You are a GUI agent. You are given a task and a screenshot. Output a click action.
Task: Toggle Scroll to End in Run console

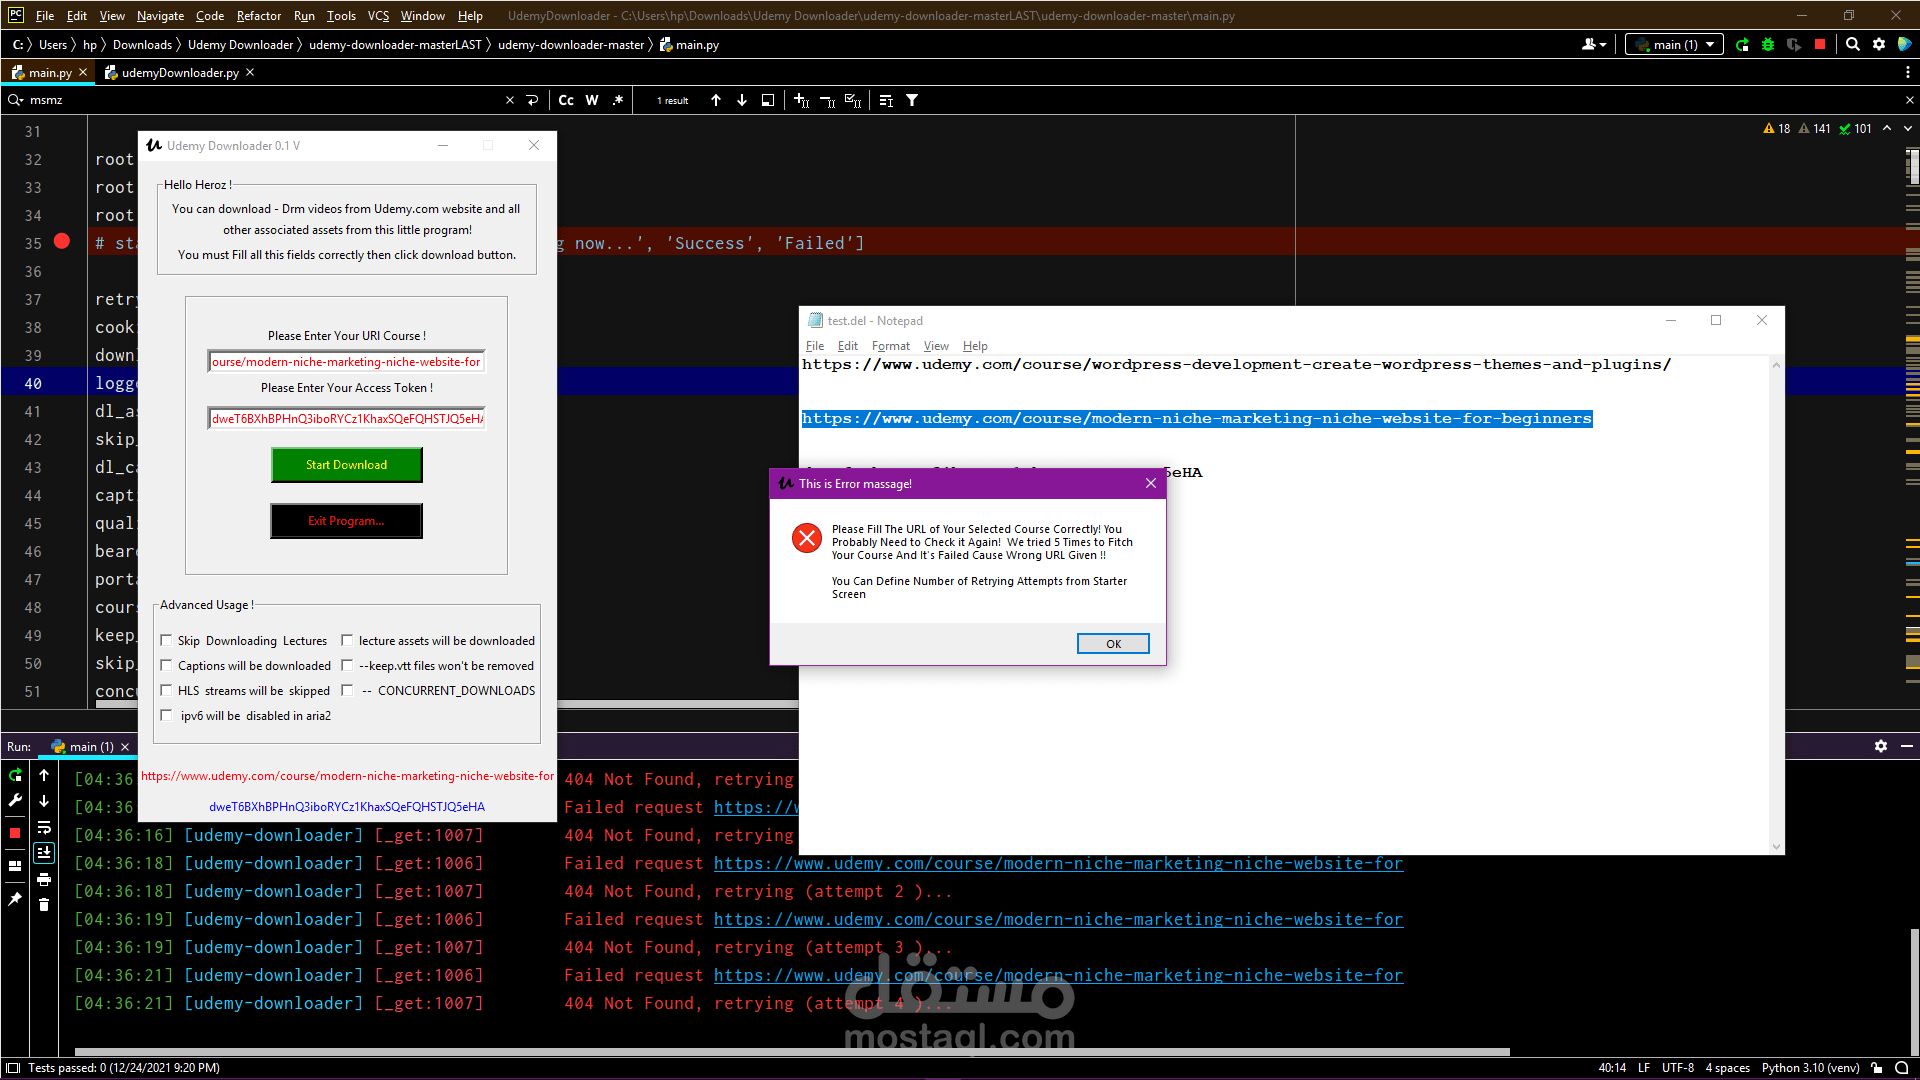pyautogui.click(x=44, y=853)
